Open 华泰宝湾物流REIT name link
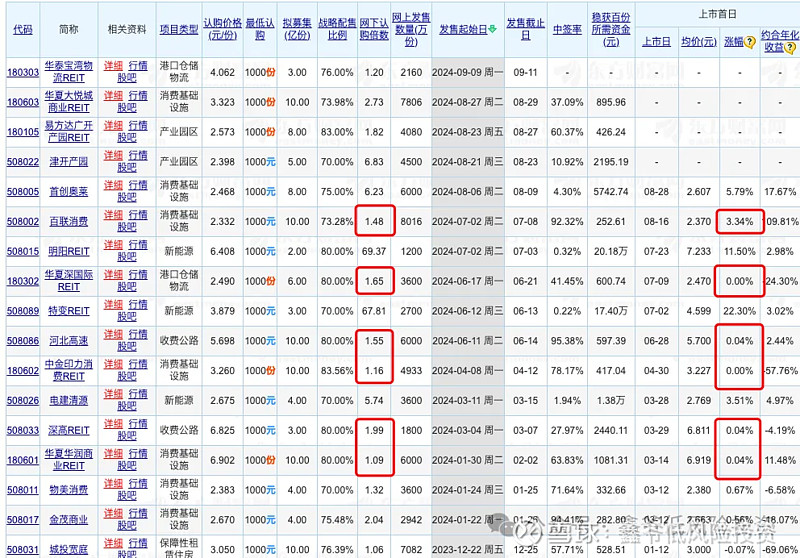Viewport: 800px width, 558px height. pos(69,72)
